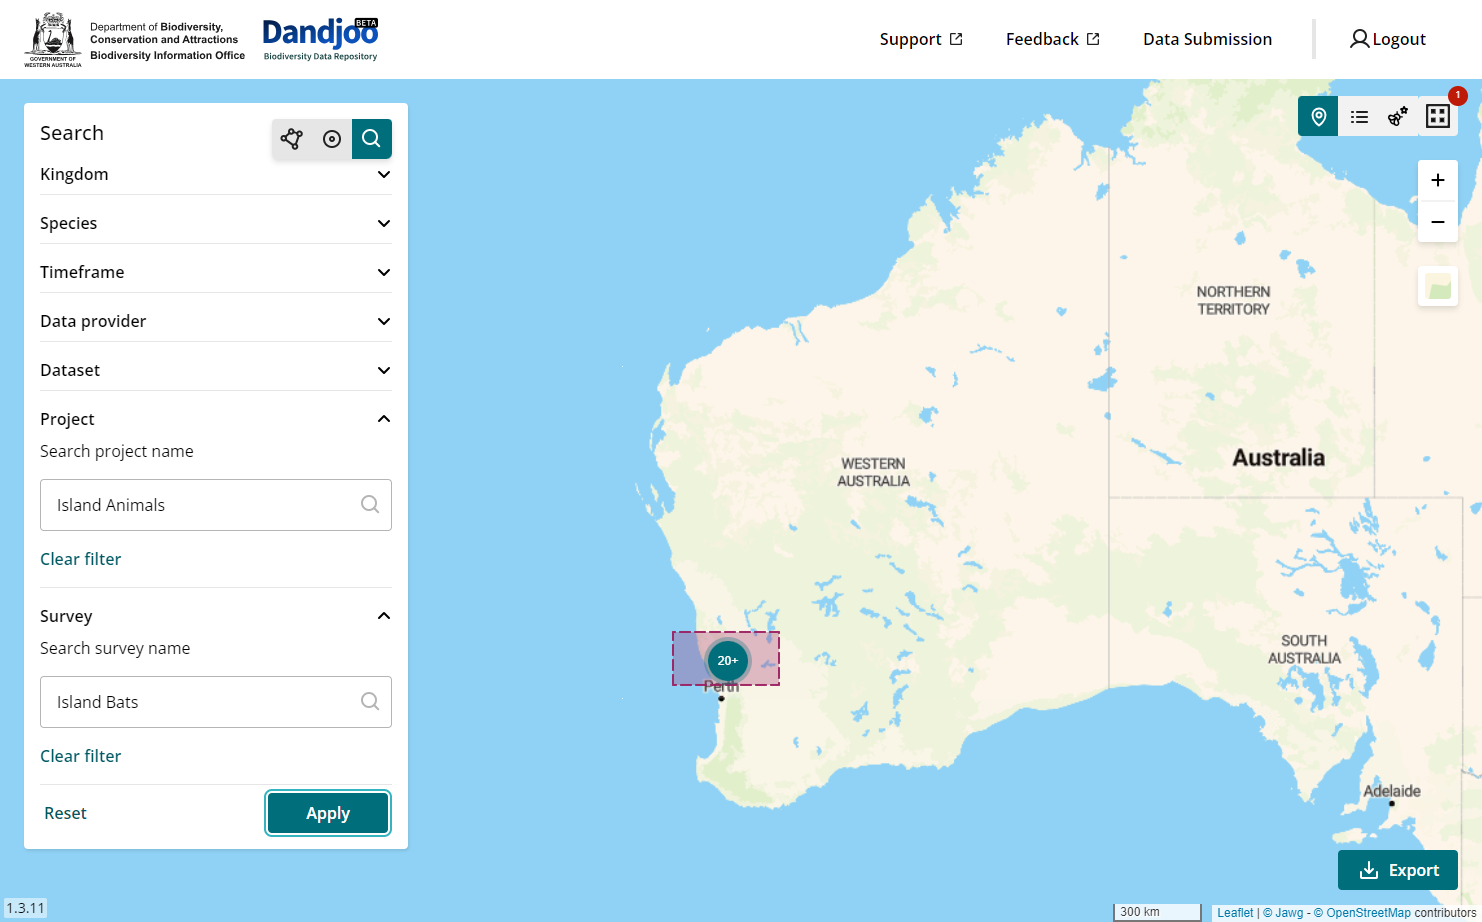Expand the Kingdom filter
1482x922 pixels.
[x=216, y=174]
